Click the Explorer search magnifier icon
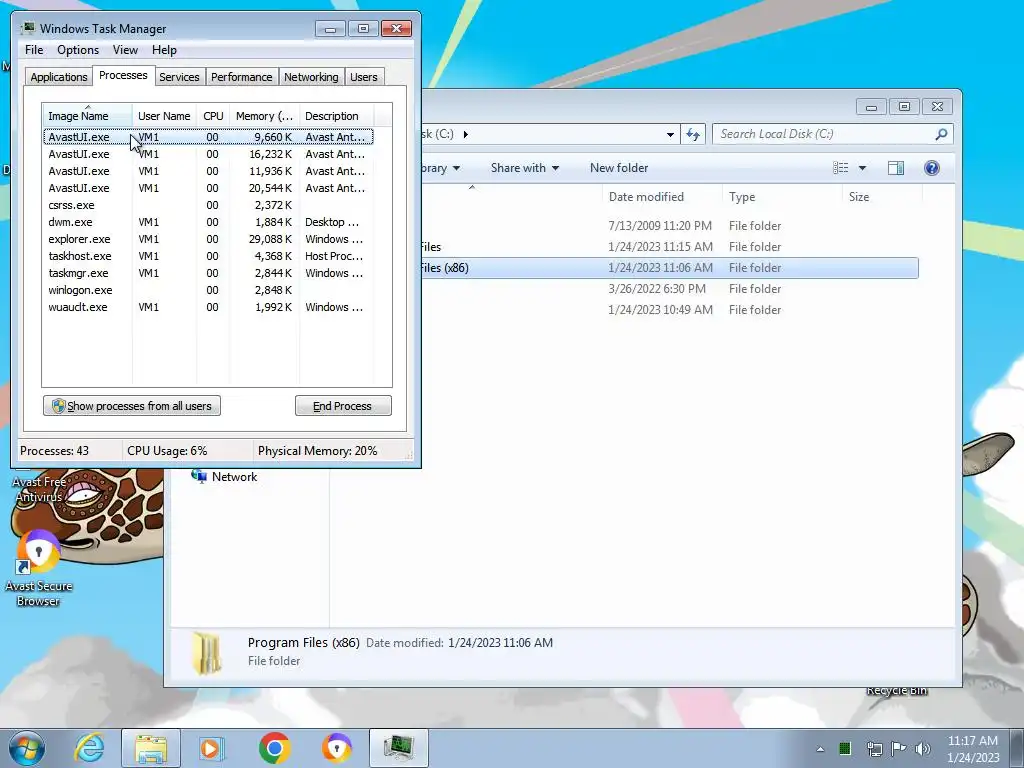The height and width of the screenshot is (768, 1024). [x=941, y=134]
